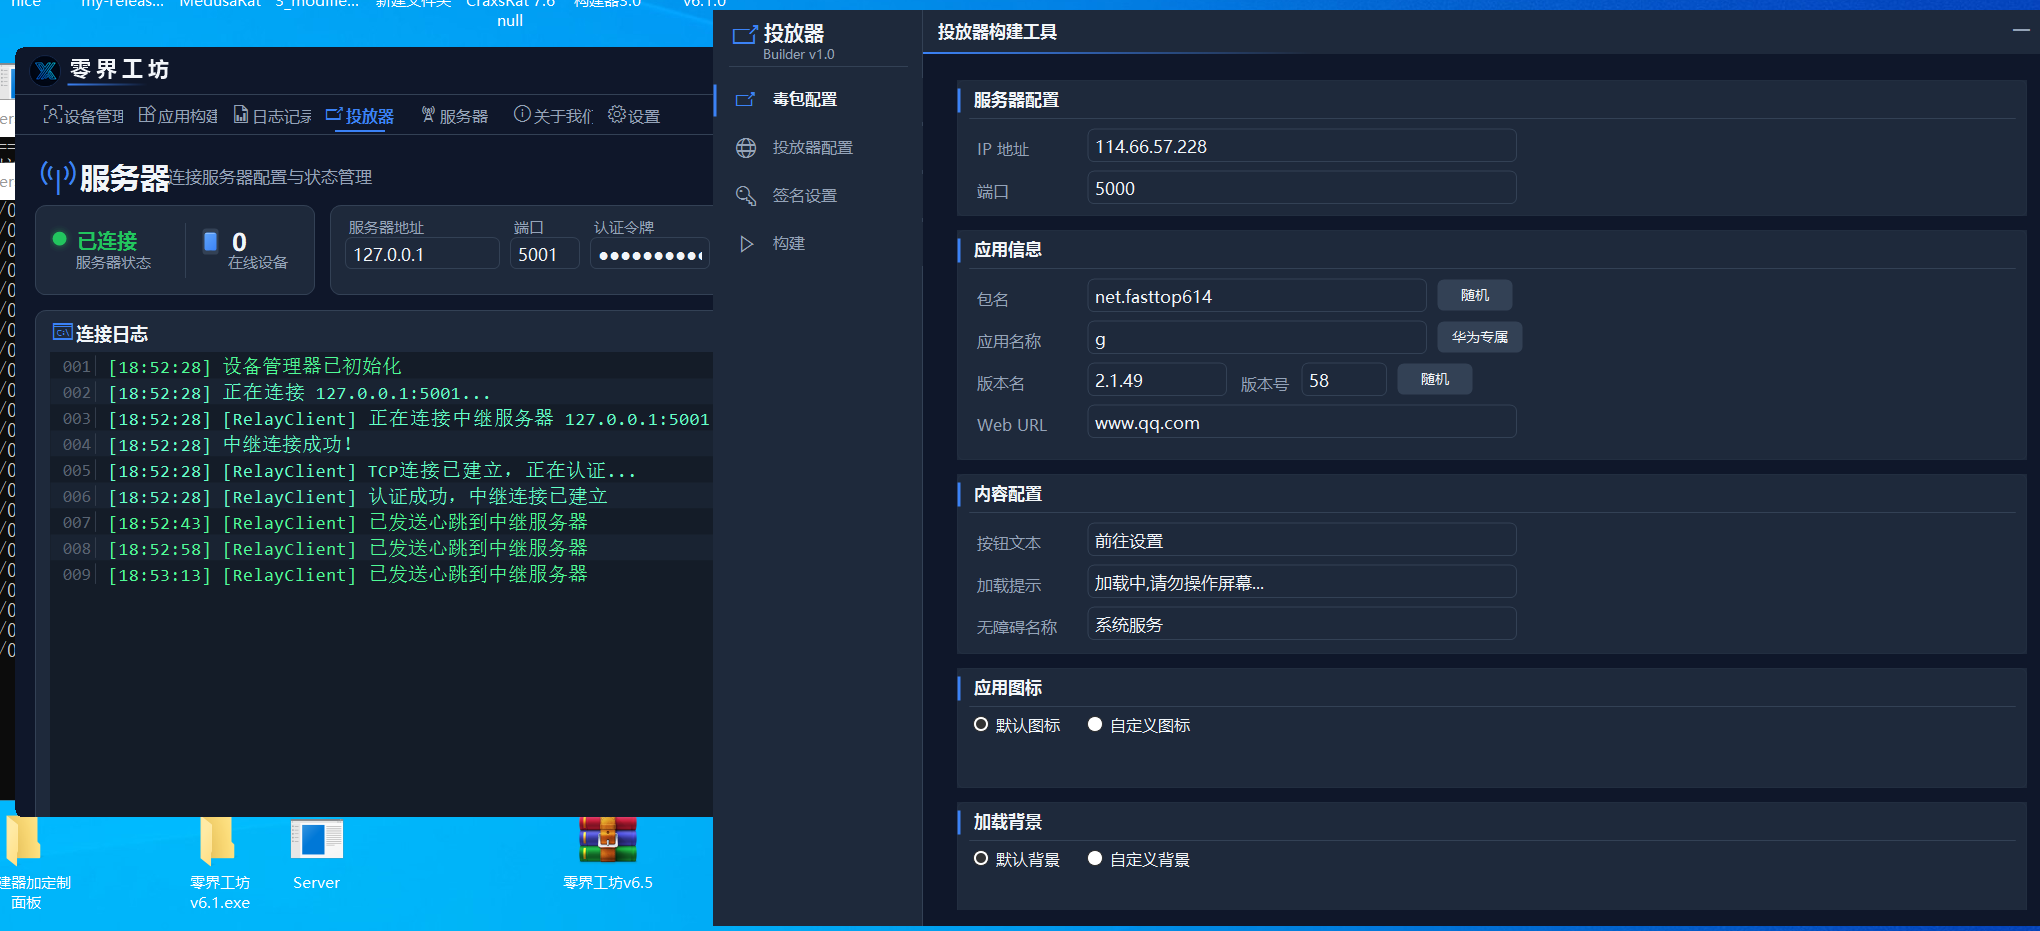This screenshot has width=2040, height=931.
Task: Click the 华为专属 button
Action: click(1479, 338)
